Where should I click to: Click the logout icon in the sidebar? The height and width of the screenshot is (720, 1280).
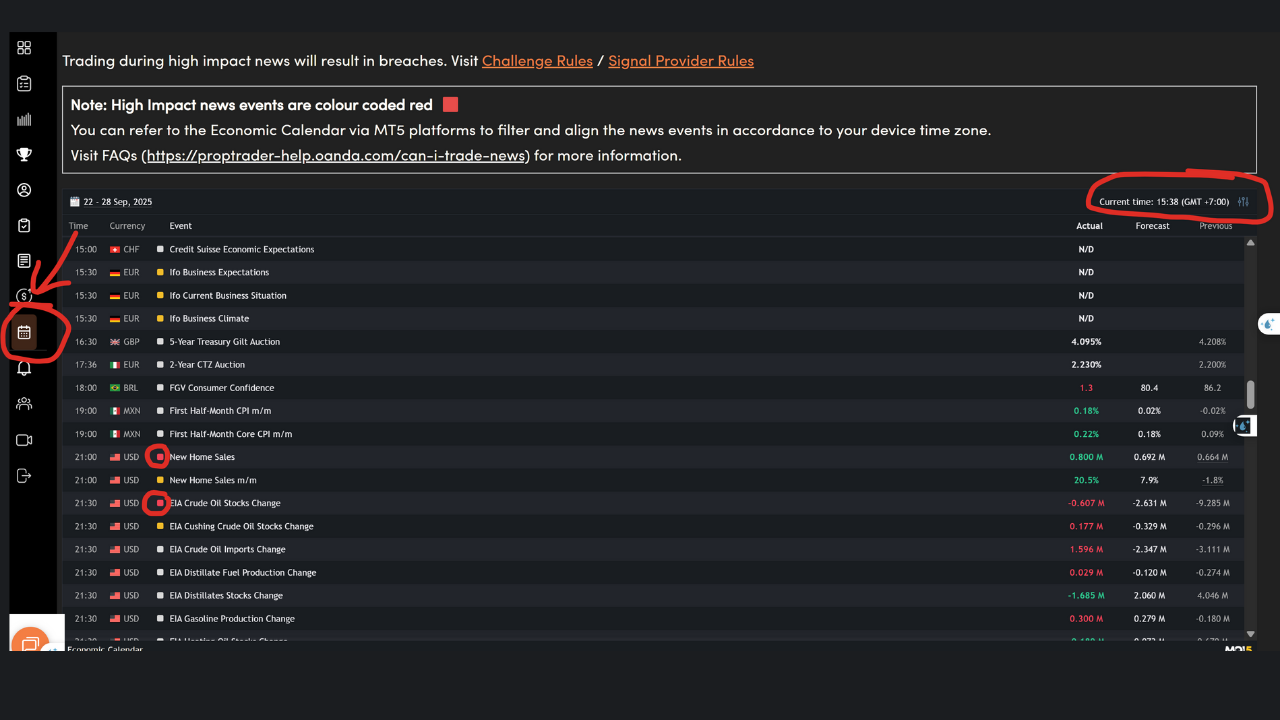tap(24, 476)
